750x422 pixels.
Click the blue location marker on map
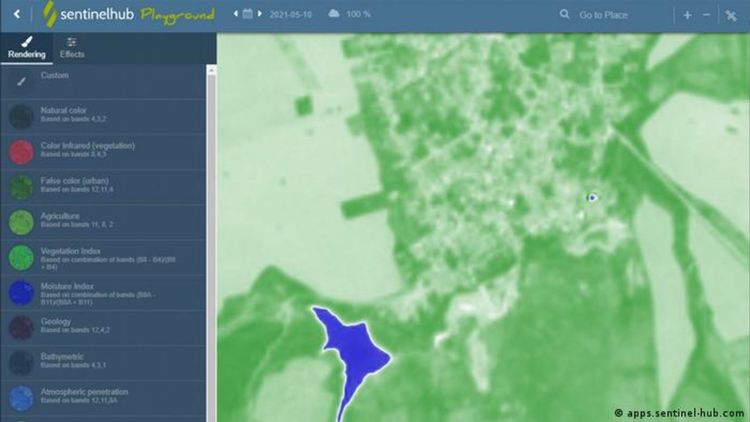[x=592, y=198]
